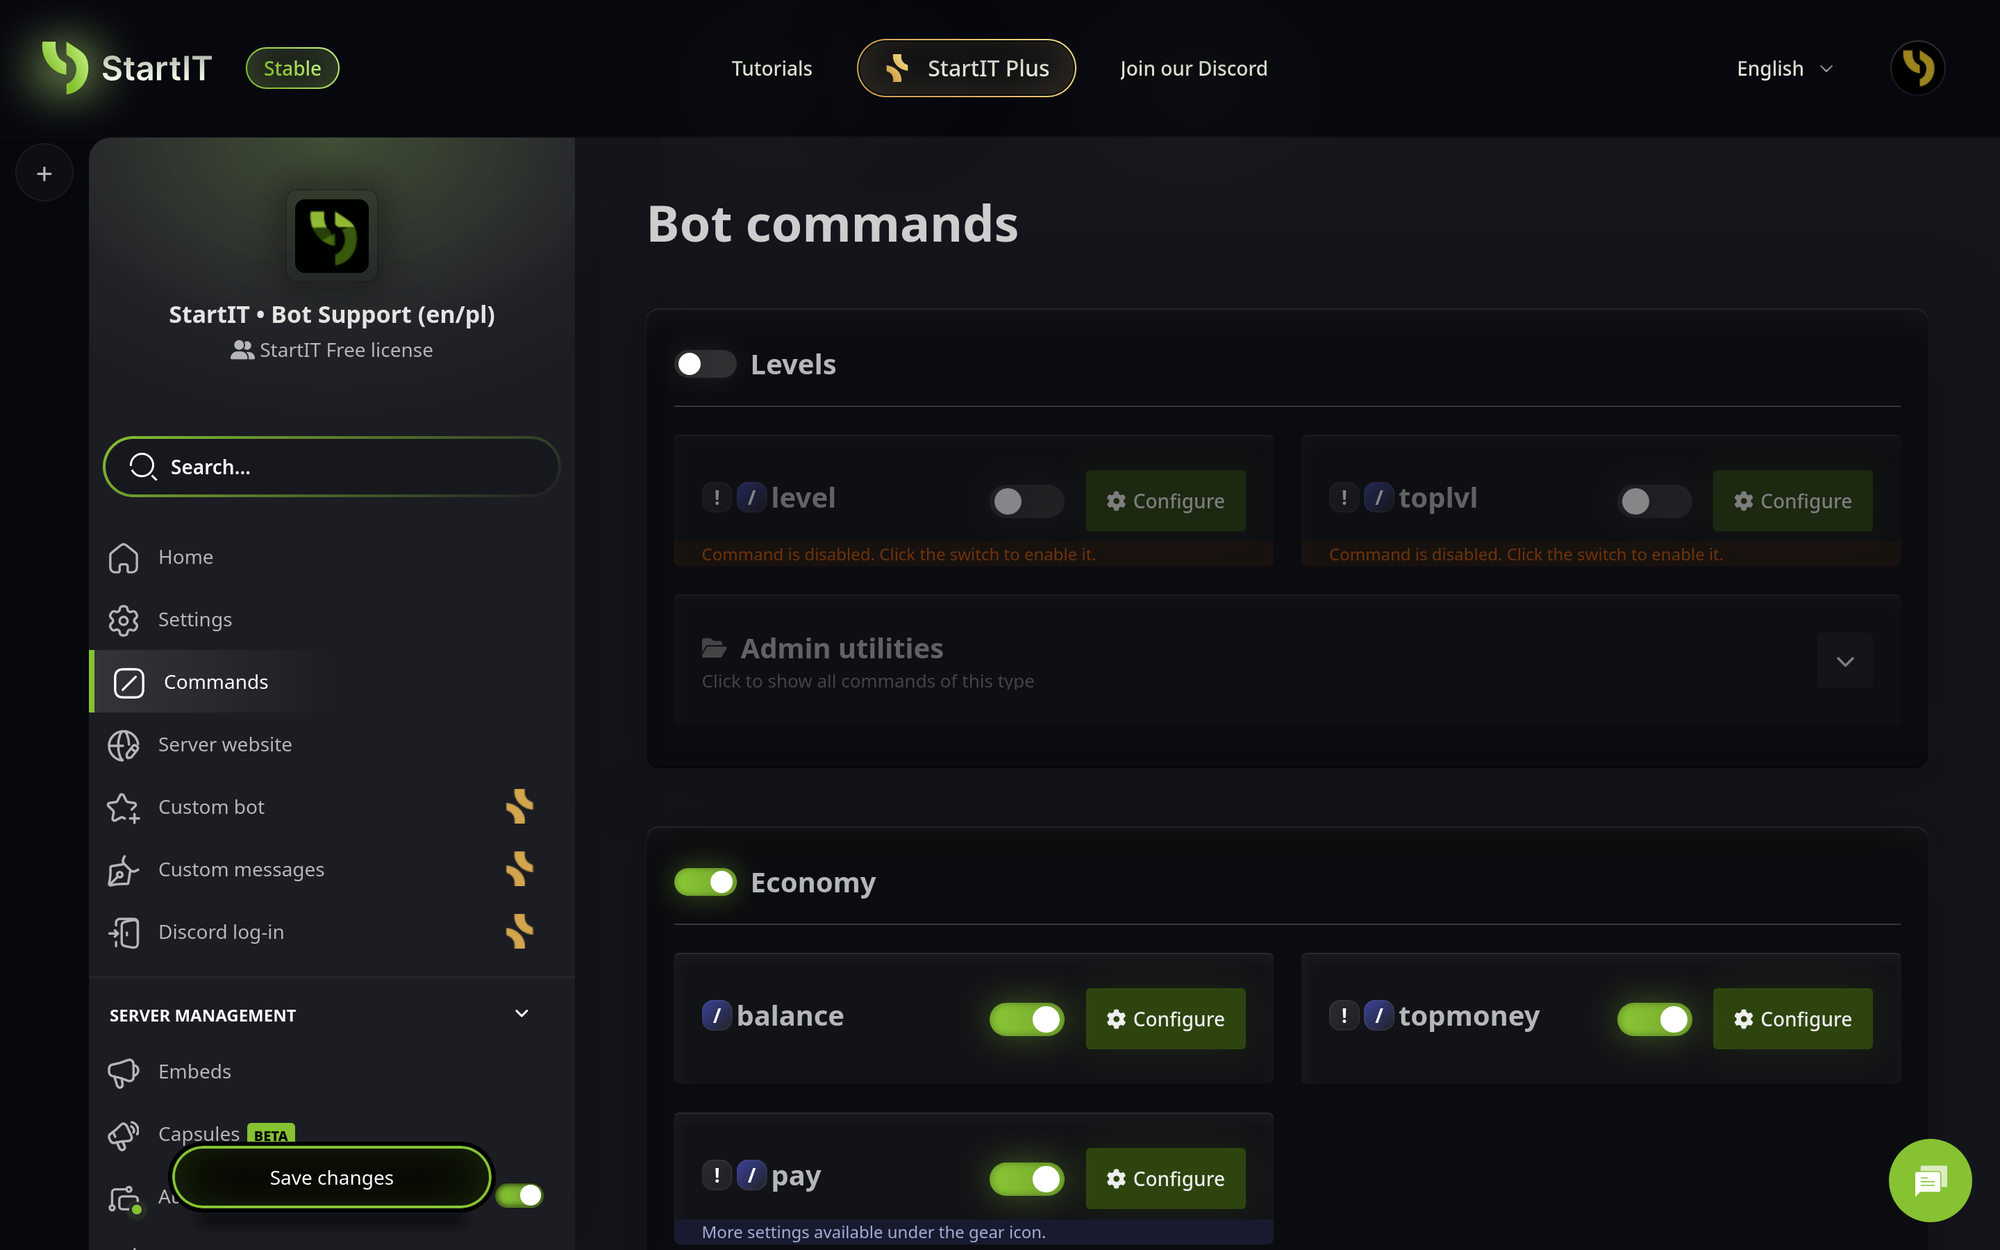Configure the level command

(x=1166, y=501)
